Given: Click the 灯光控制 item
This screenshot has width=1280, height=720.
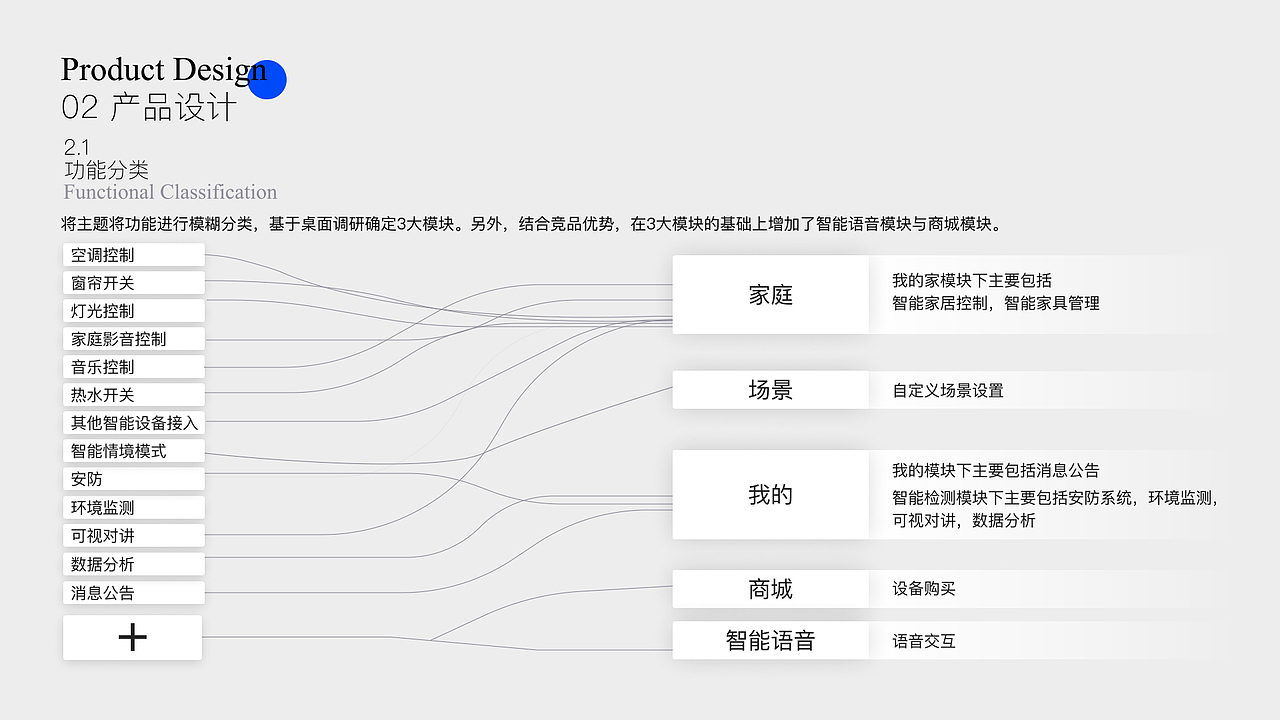Looking at the screenshot, I should (133, 310).
